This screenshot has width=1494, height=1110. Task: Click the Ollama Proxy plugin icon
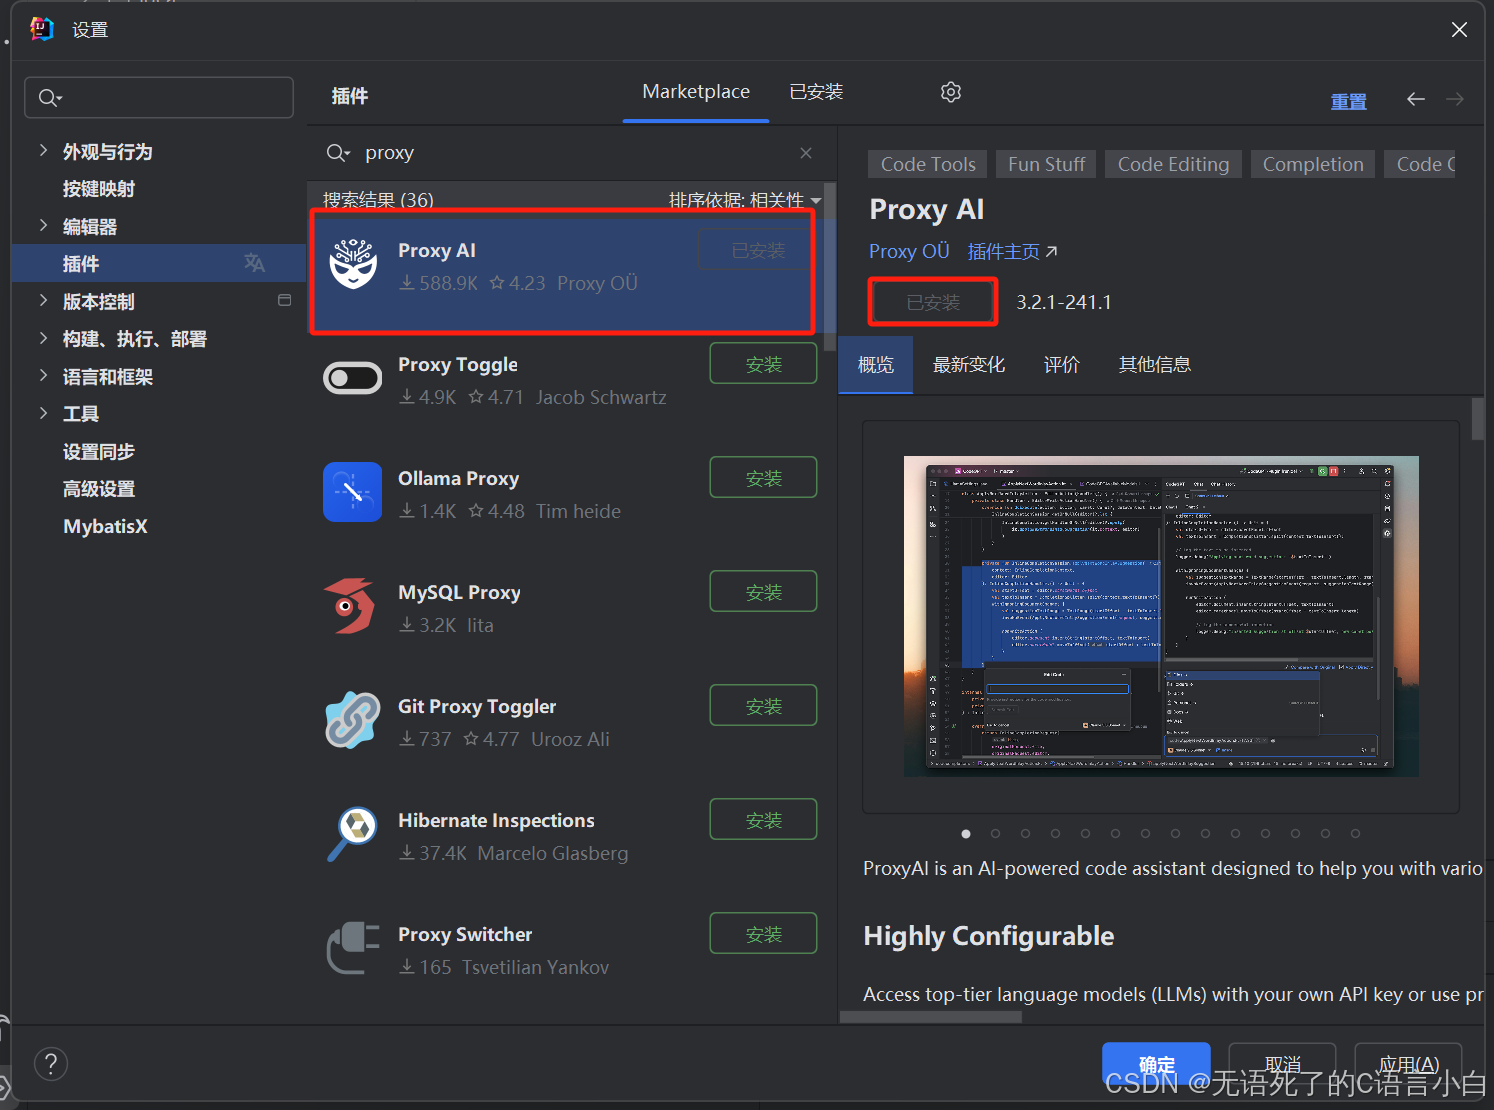[352, 491]
